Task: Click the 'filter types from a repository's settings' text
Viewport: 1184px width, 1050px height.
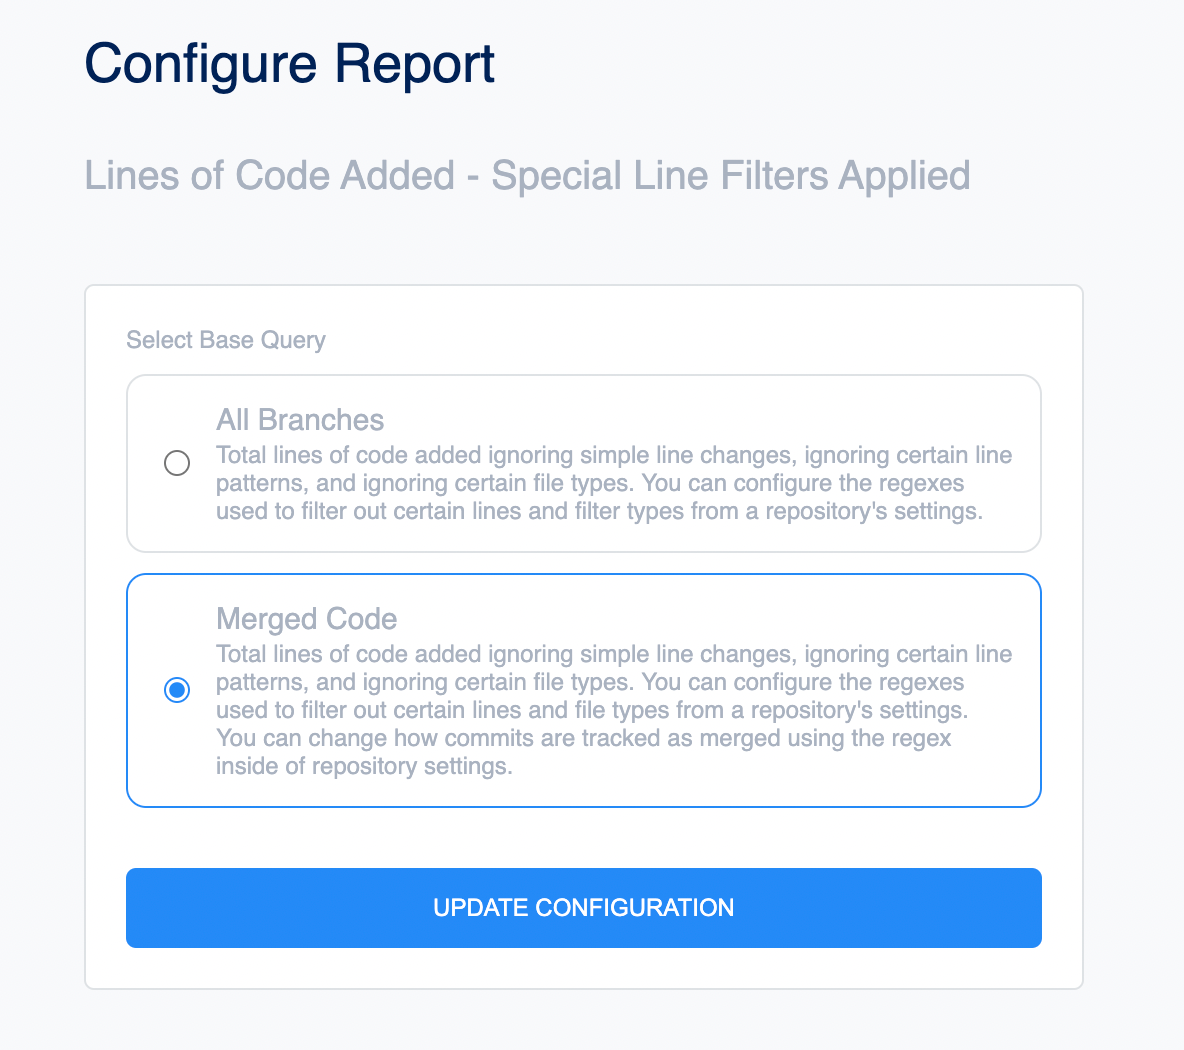Action: [x=779, y=511]
